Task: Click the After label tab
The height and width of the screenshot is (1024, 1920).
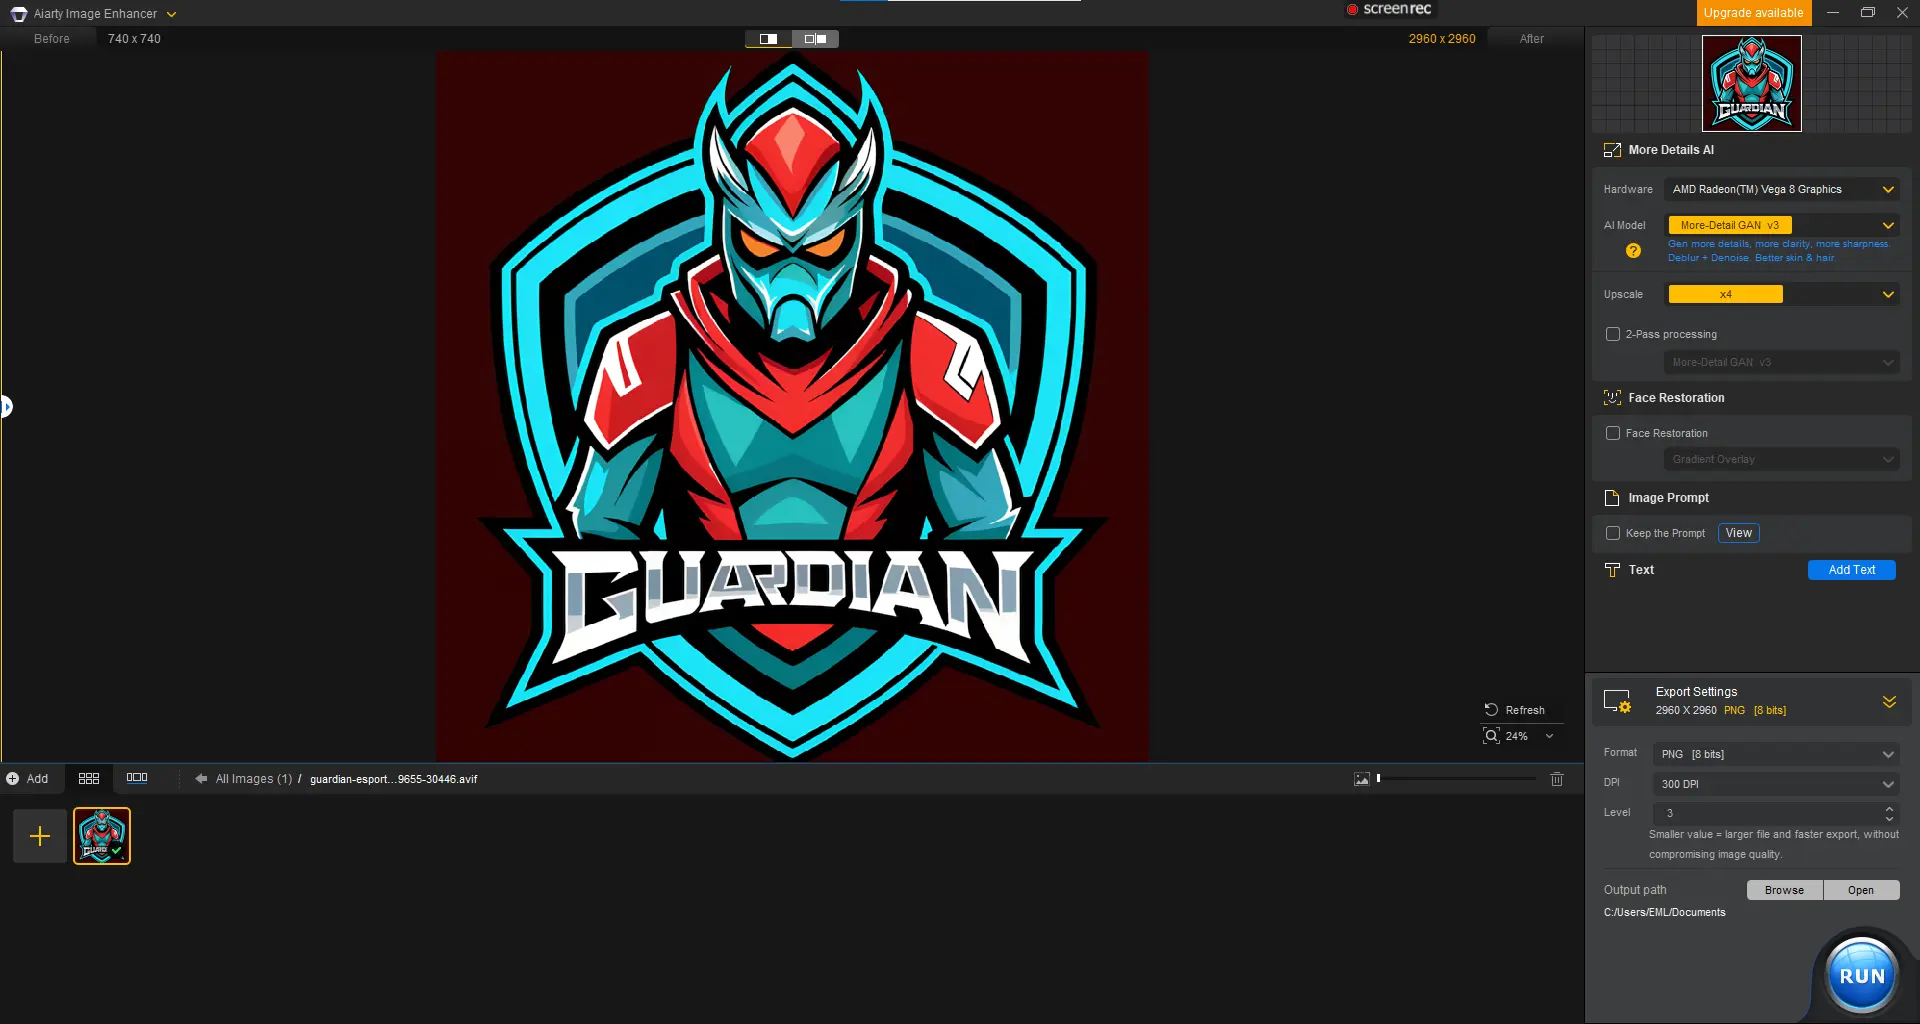Action: 1531,39
